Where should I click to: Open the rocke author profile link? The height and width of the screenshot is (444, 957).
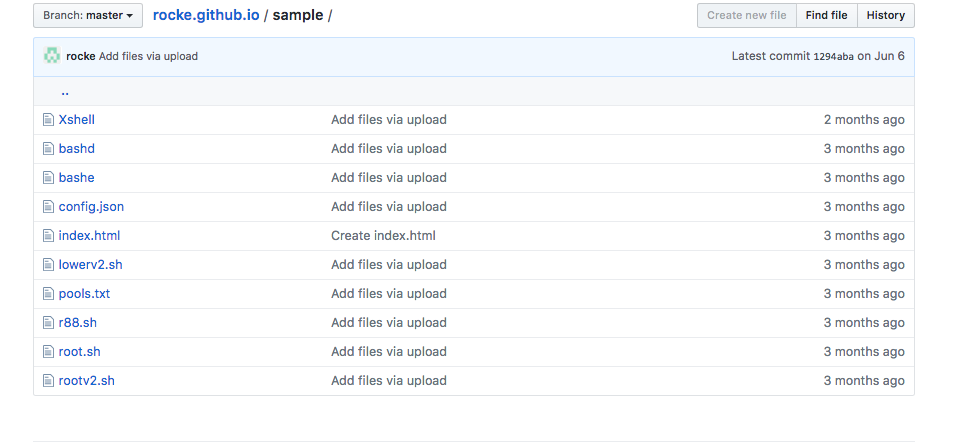click(80, 57)
